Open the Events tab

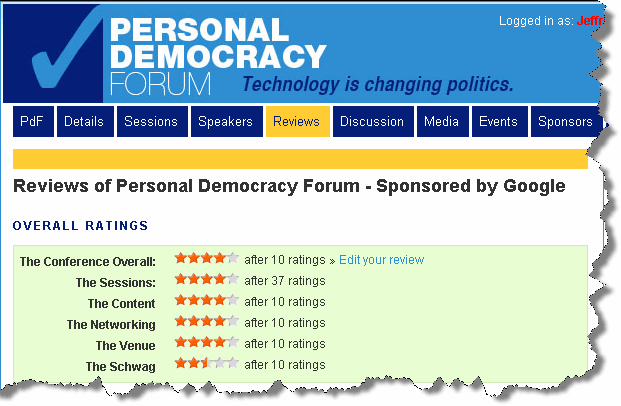498,122
